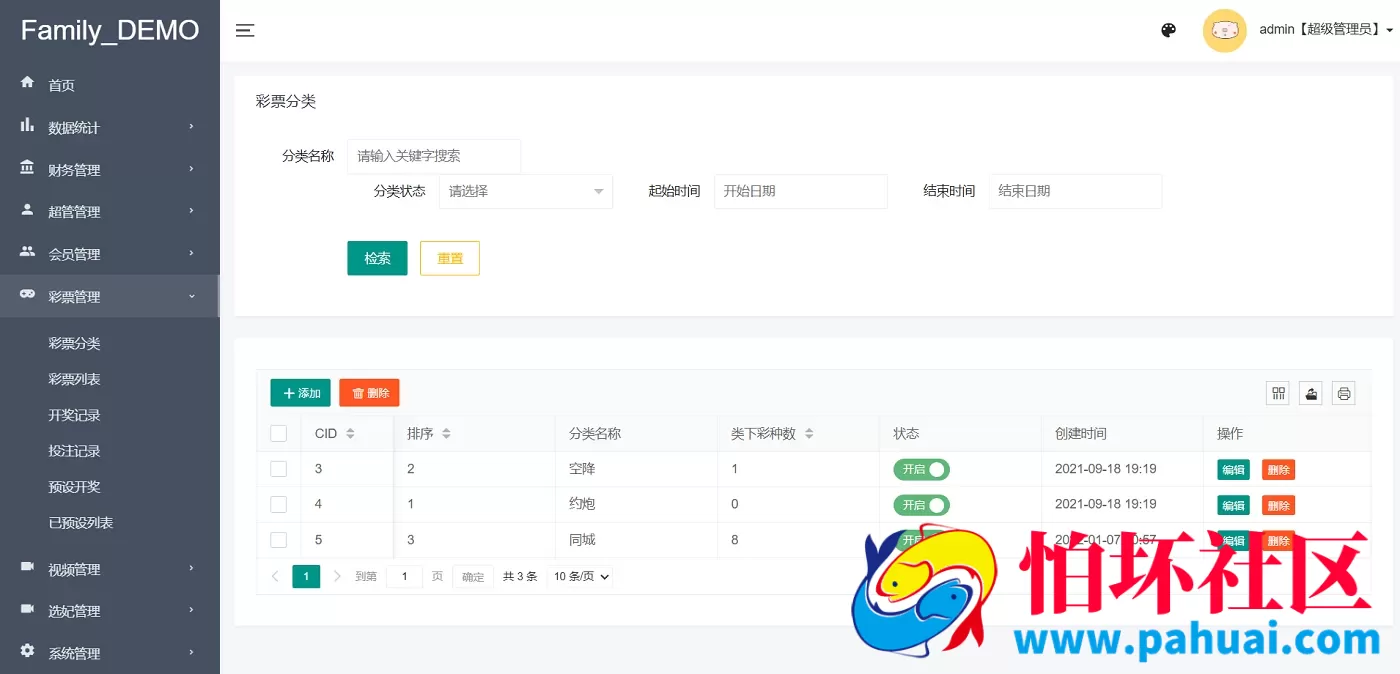Tick the select-all checkbox in table header

(x=279, y=434)
